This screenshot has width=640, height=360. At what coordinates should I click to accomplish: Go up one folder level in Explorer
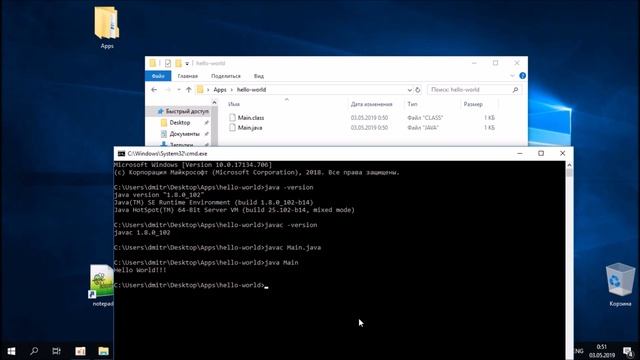[x=188, y=89]
